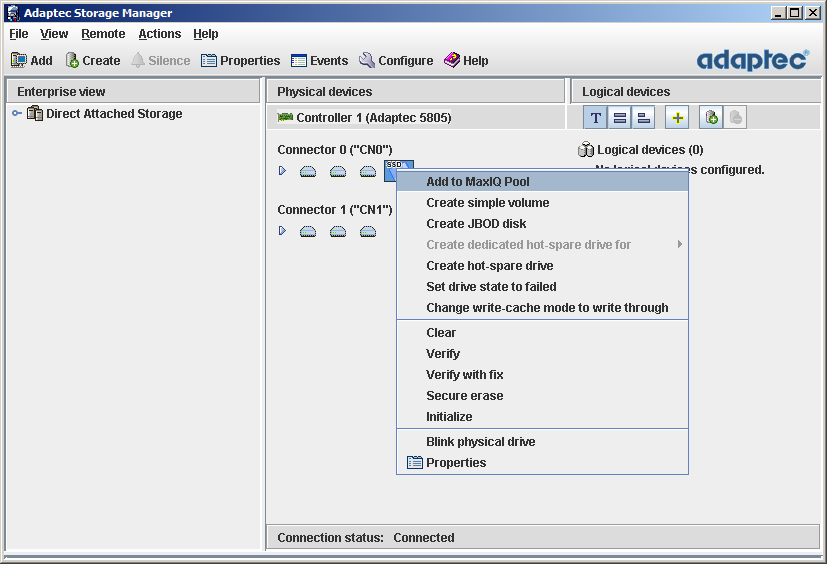Select Controller 1 (Adaptec 5805)
This screenshot has width=827, height=564.
coord(364,118)
